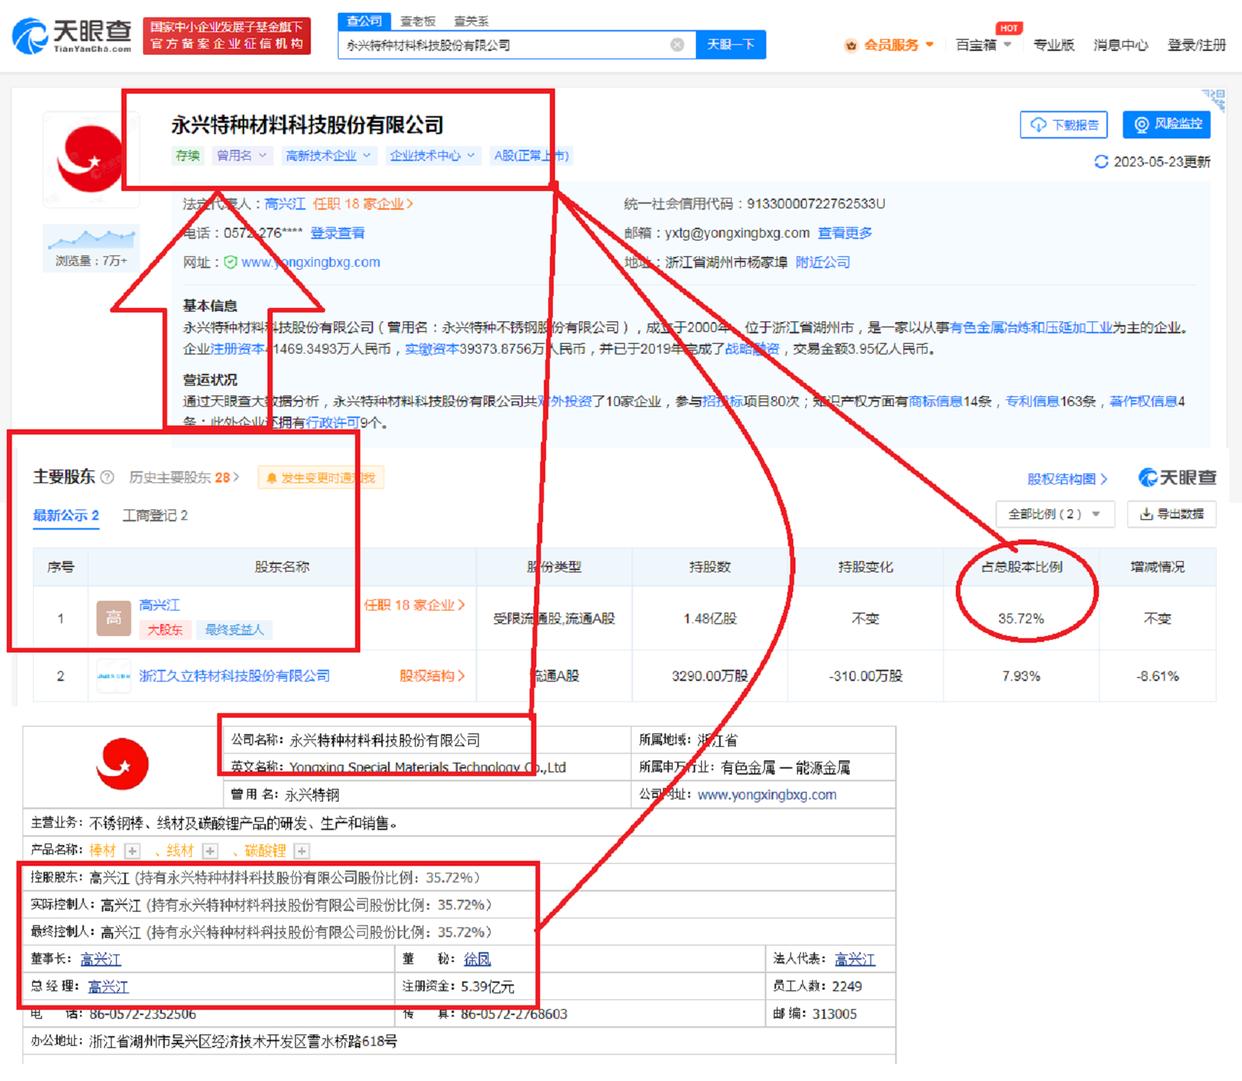Click the 最终受益人 tag under 高兴江
The image size is (1242, 1081).
pyautogui.click(x=235, y=630)
